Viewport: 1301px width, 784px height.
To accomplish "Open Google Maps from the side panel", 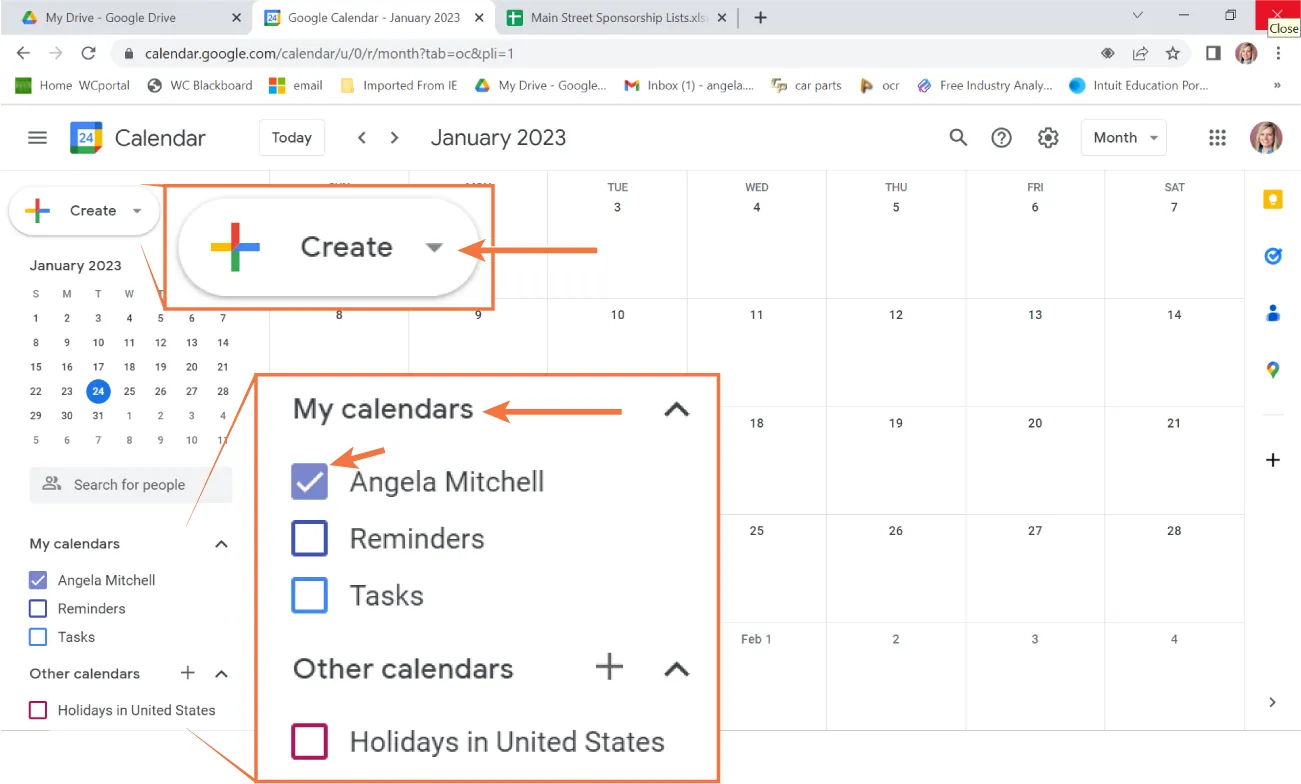I will click(x=1272, y=370).
